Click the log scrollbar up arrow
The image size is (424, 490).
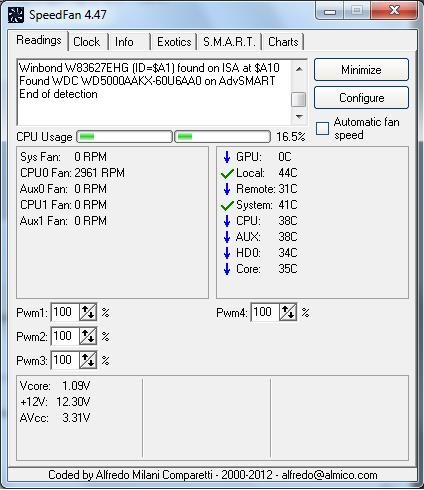click(x=299, y=69)
